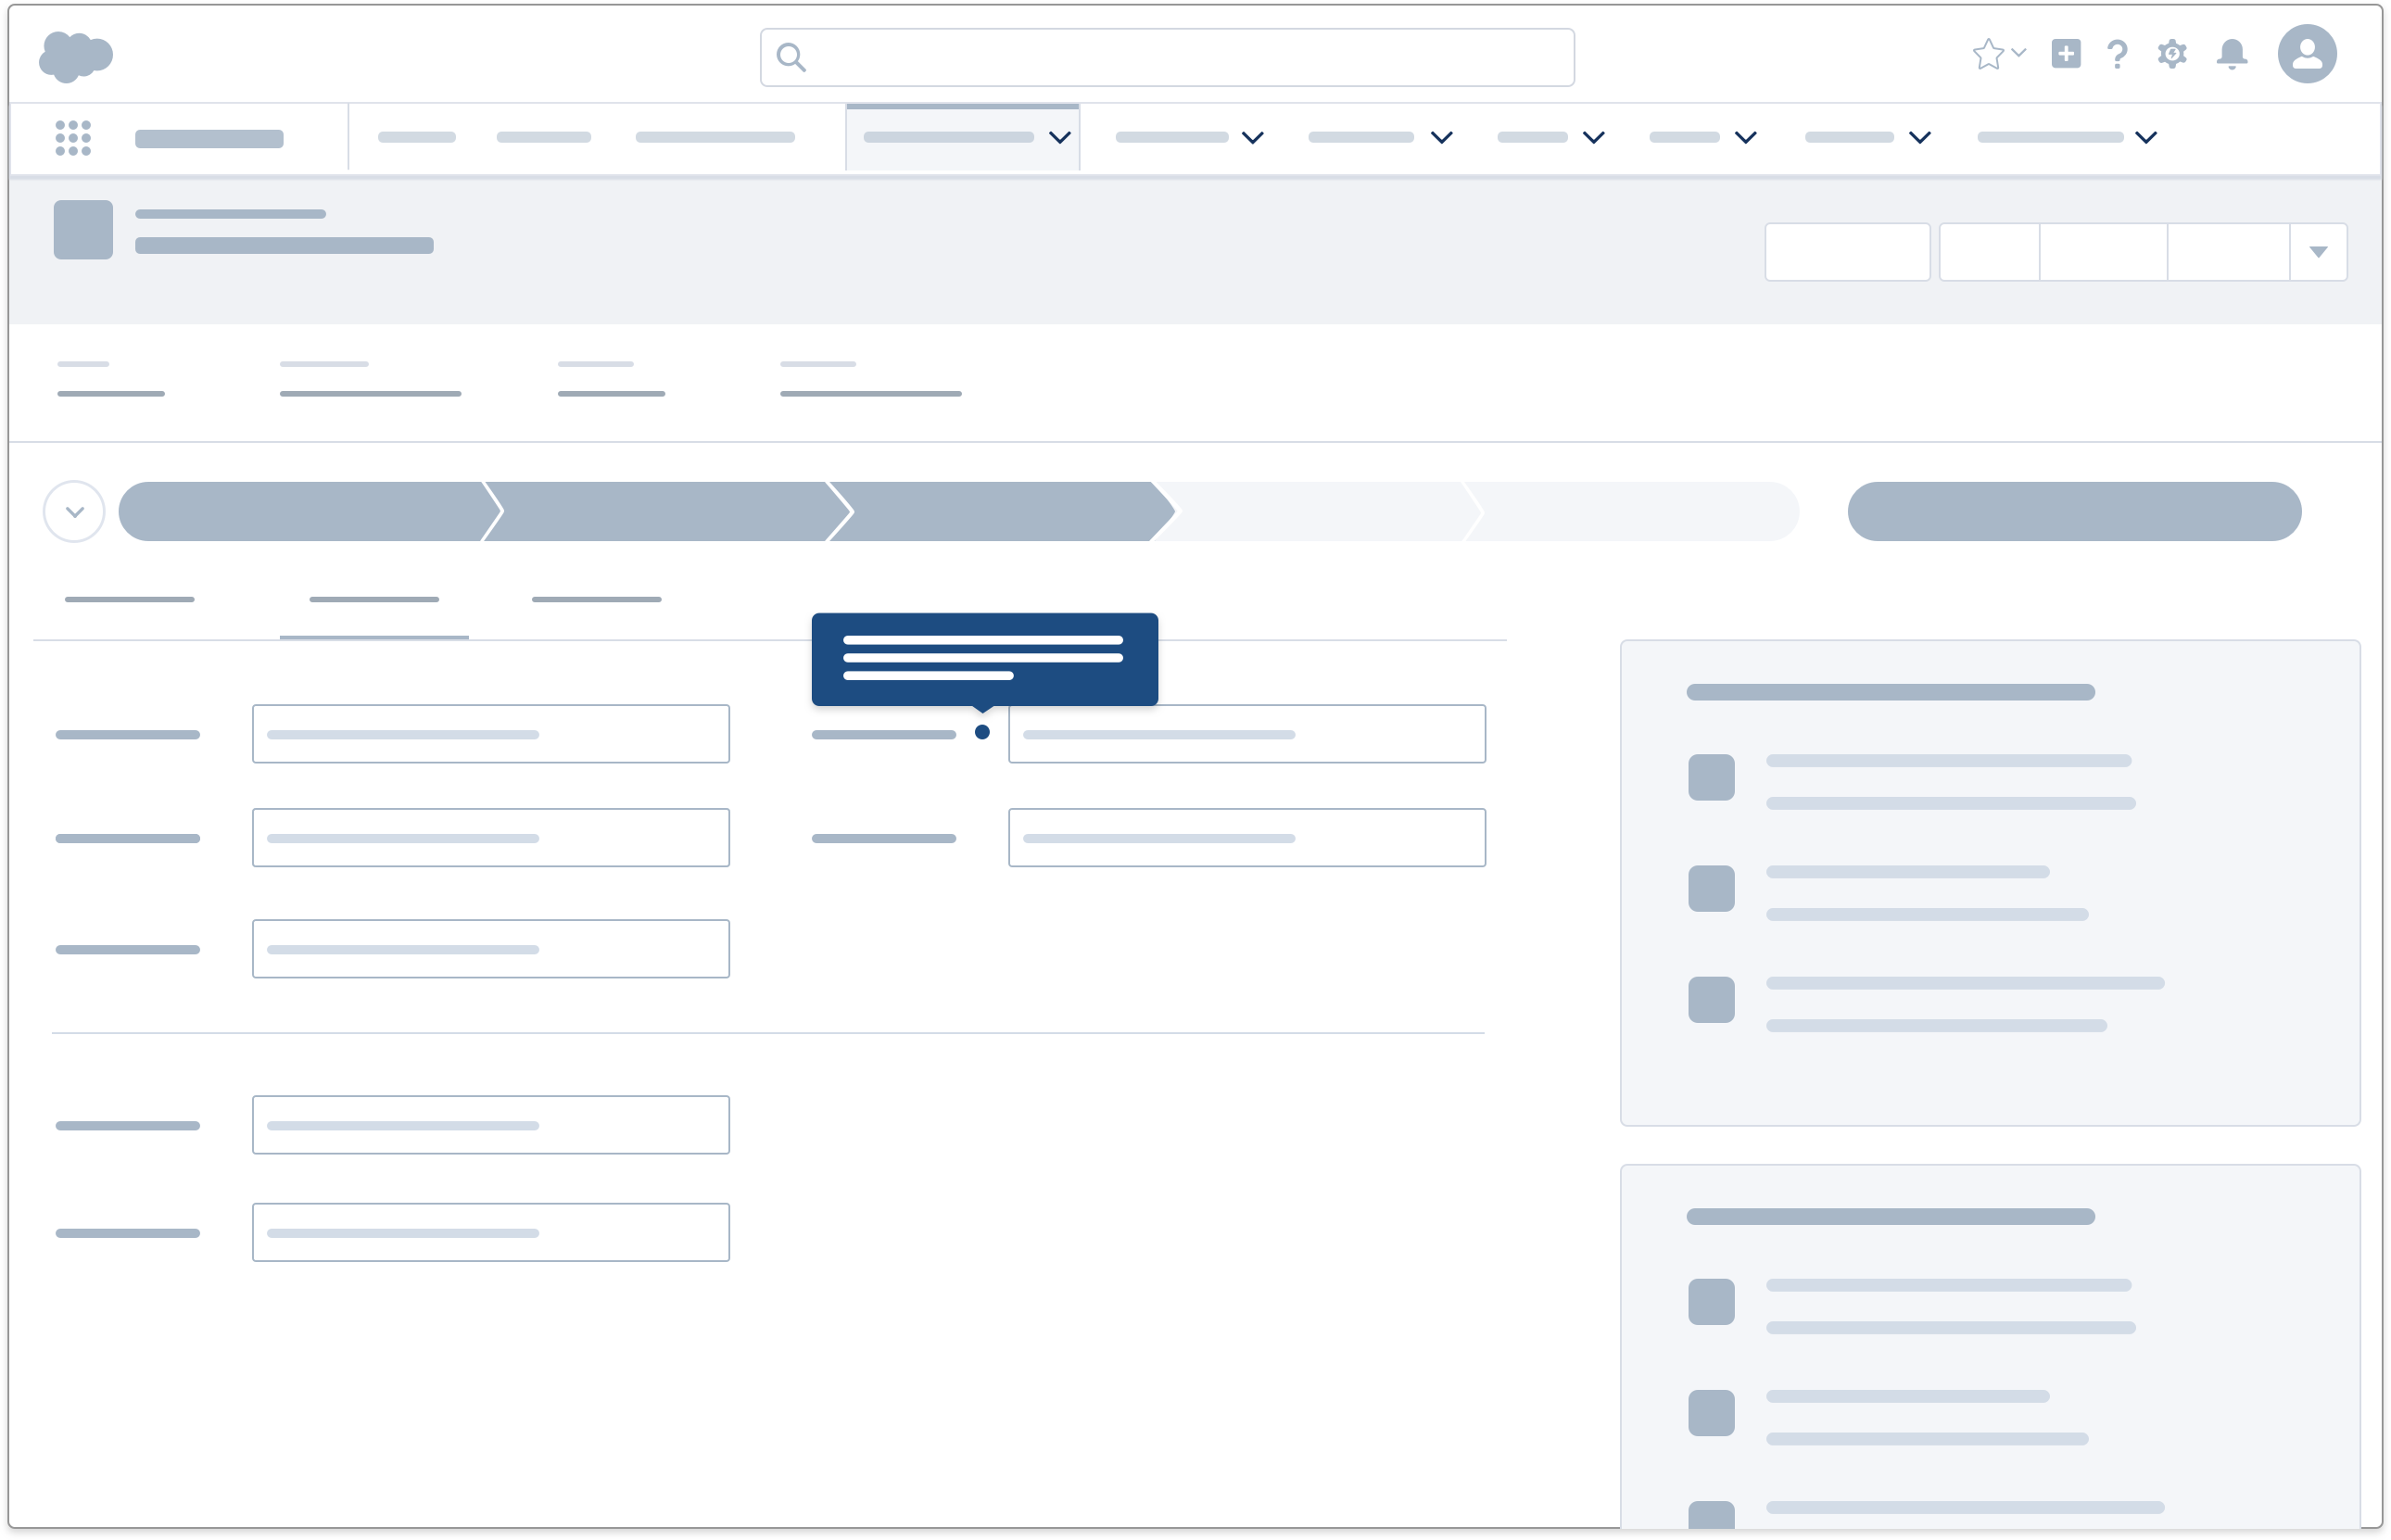Click the plus quick-create icon
The height and width of the screenshot is (1540, 2391).
(2066, 55)
